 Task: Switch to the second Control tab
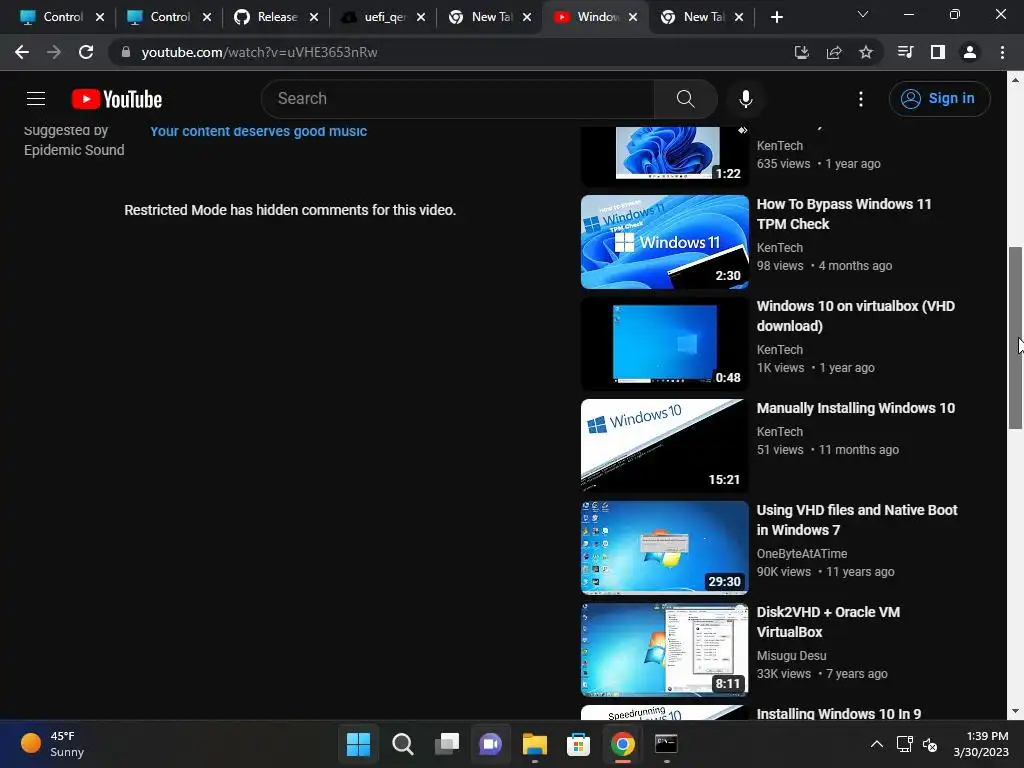coord(159,17)
